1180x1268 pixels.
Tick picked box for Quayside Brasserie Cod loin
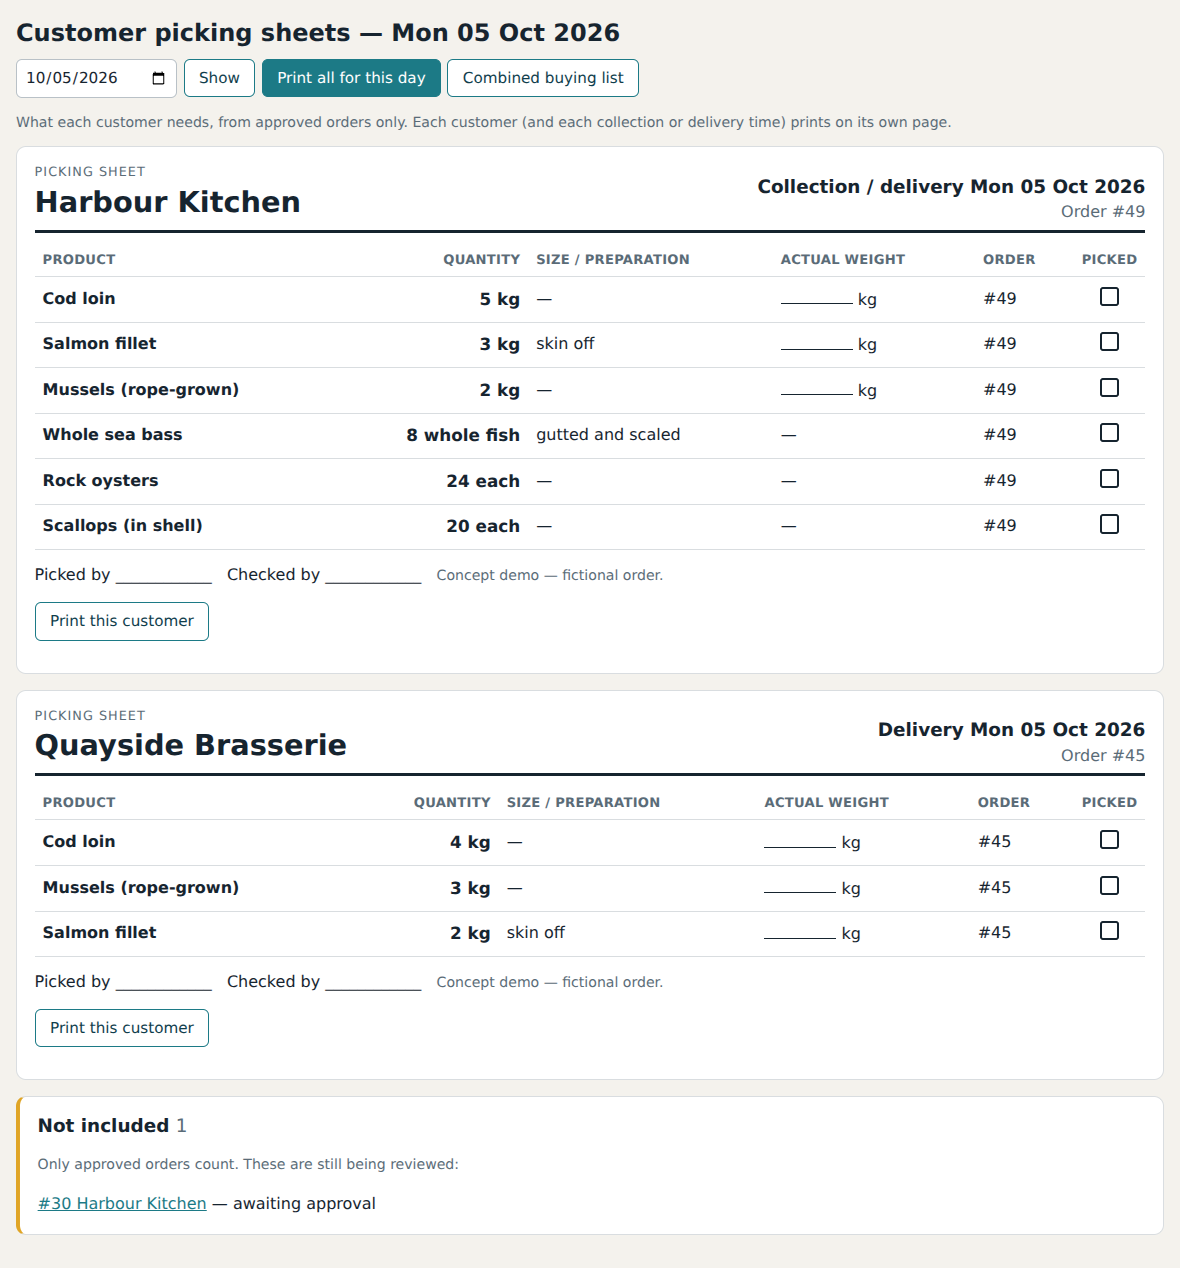pyautogui.click(x=1109, y=840)
